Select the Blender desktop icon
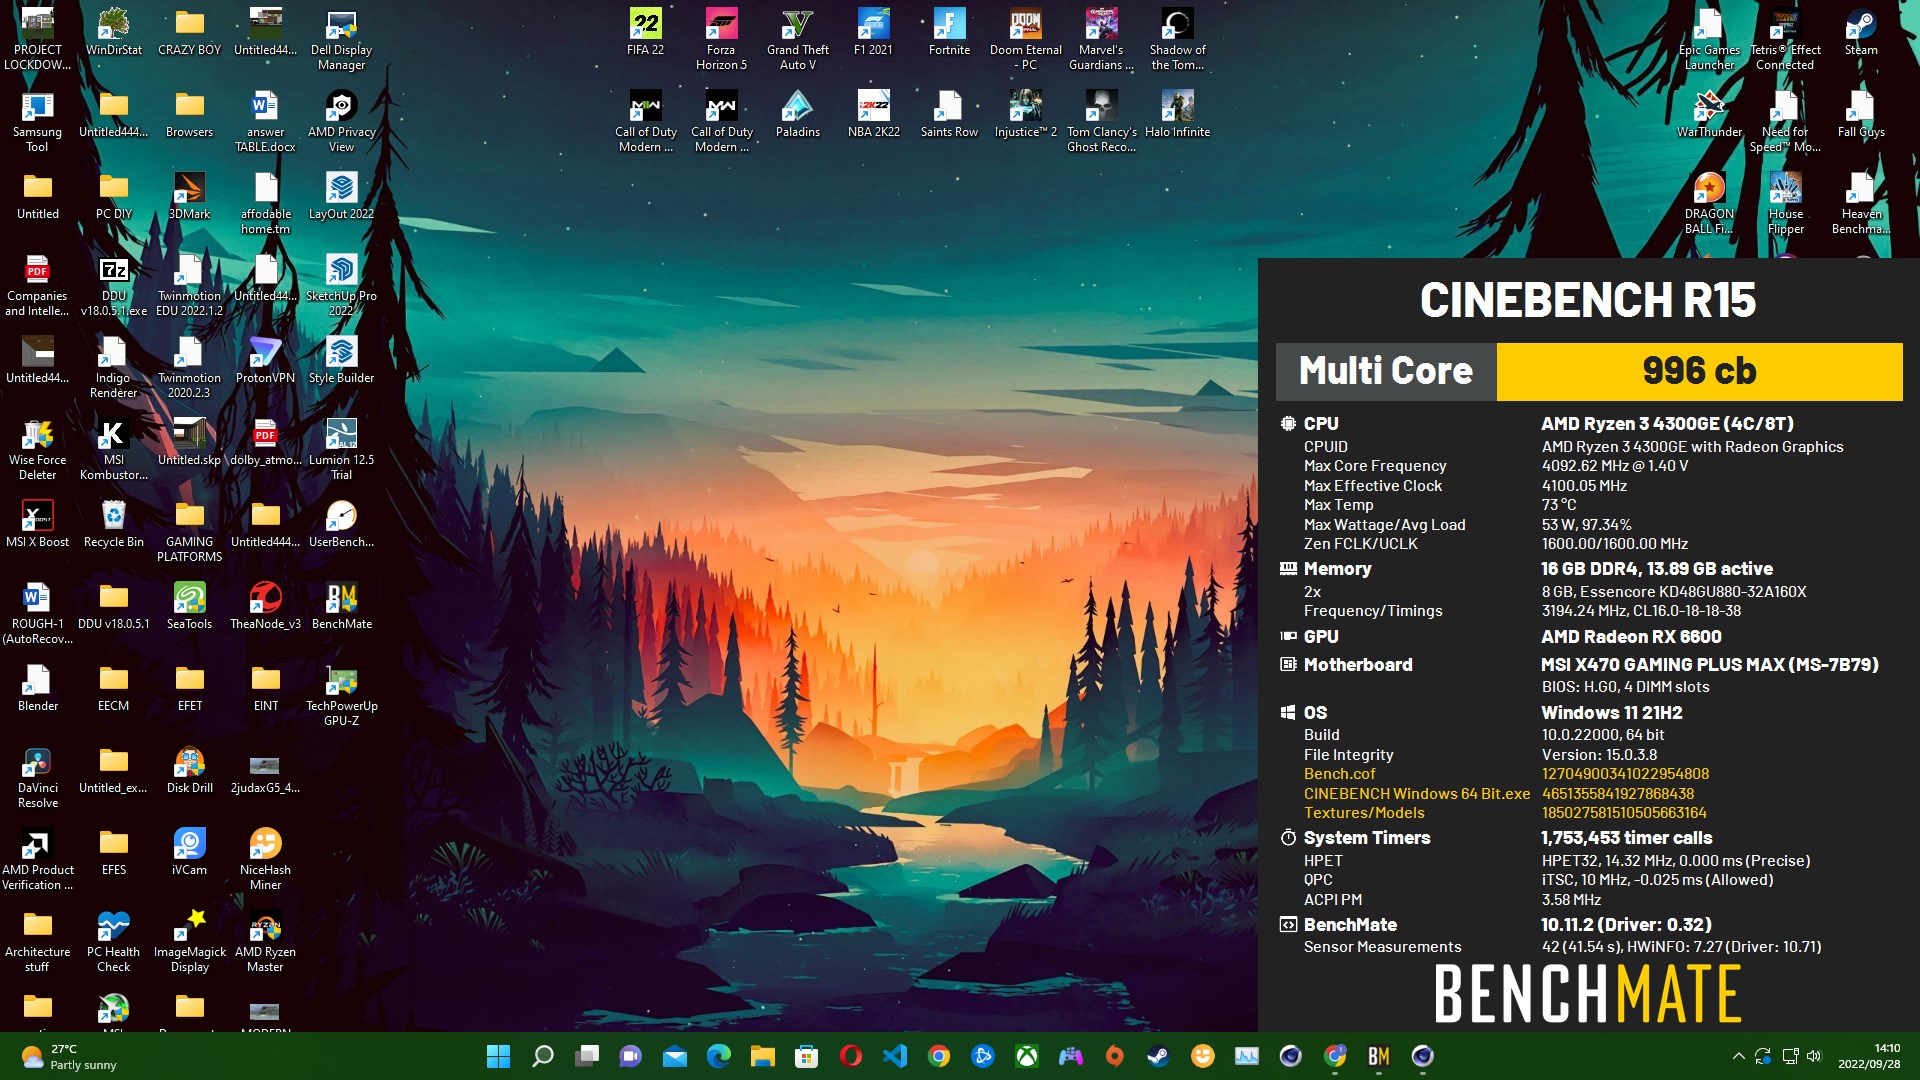The width and height of the screenshot is (1920, 1080). point(37,687)
